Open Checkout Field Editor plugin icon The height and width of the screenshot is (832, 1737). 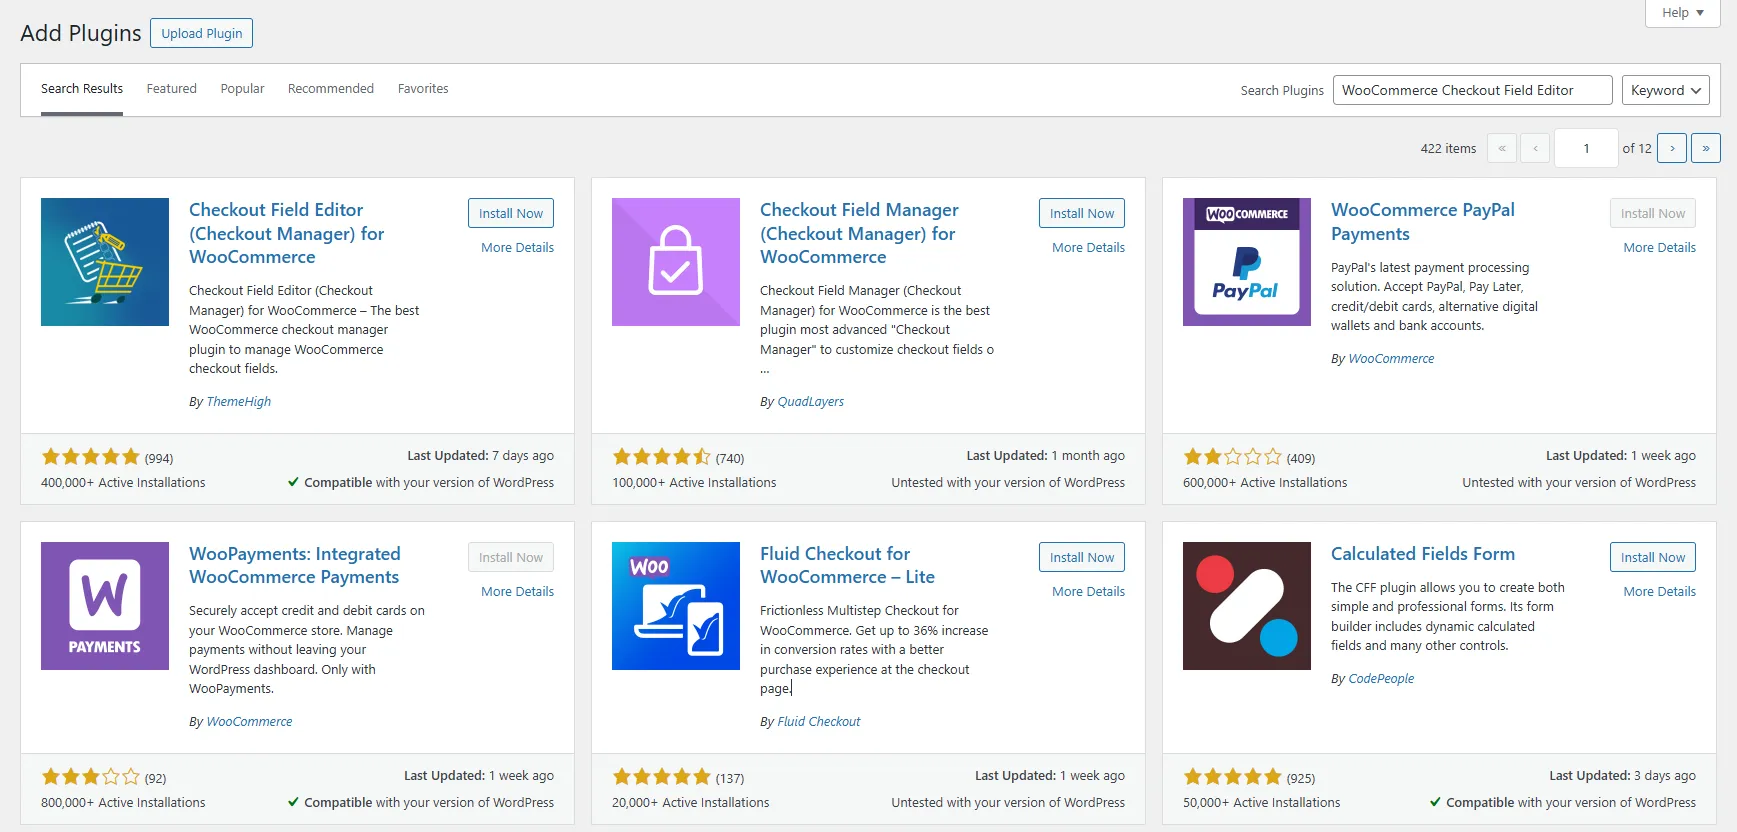click(x=105, y=262)
